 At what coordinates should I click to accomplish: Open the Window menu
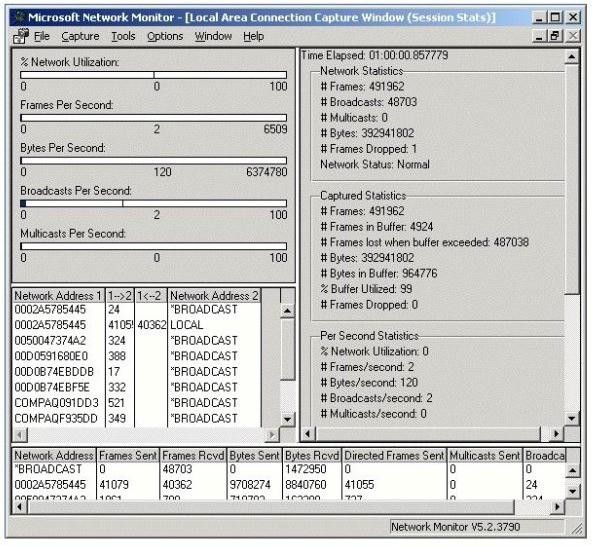click(213, 36)
